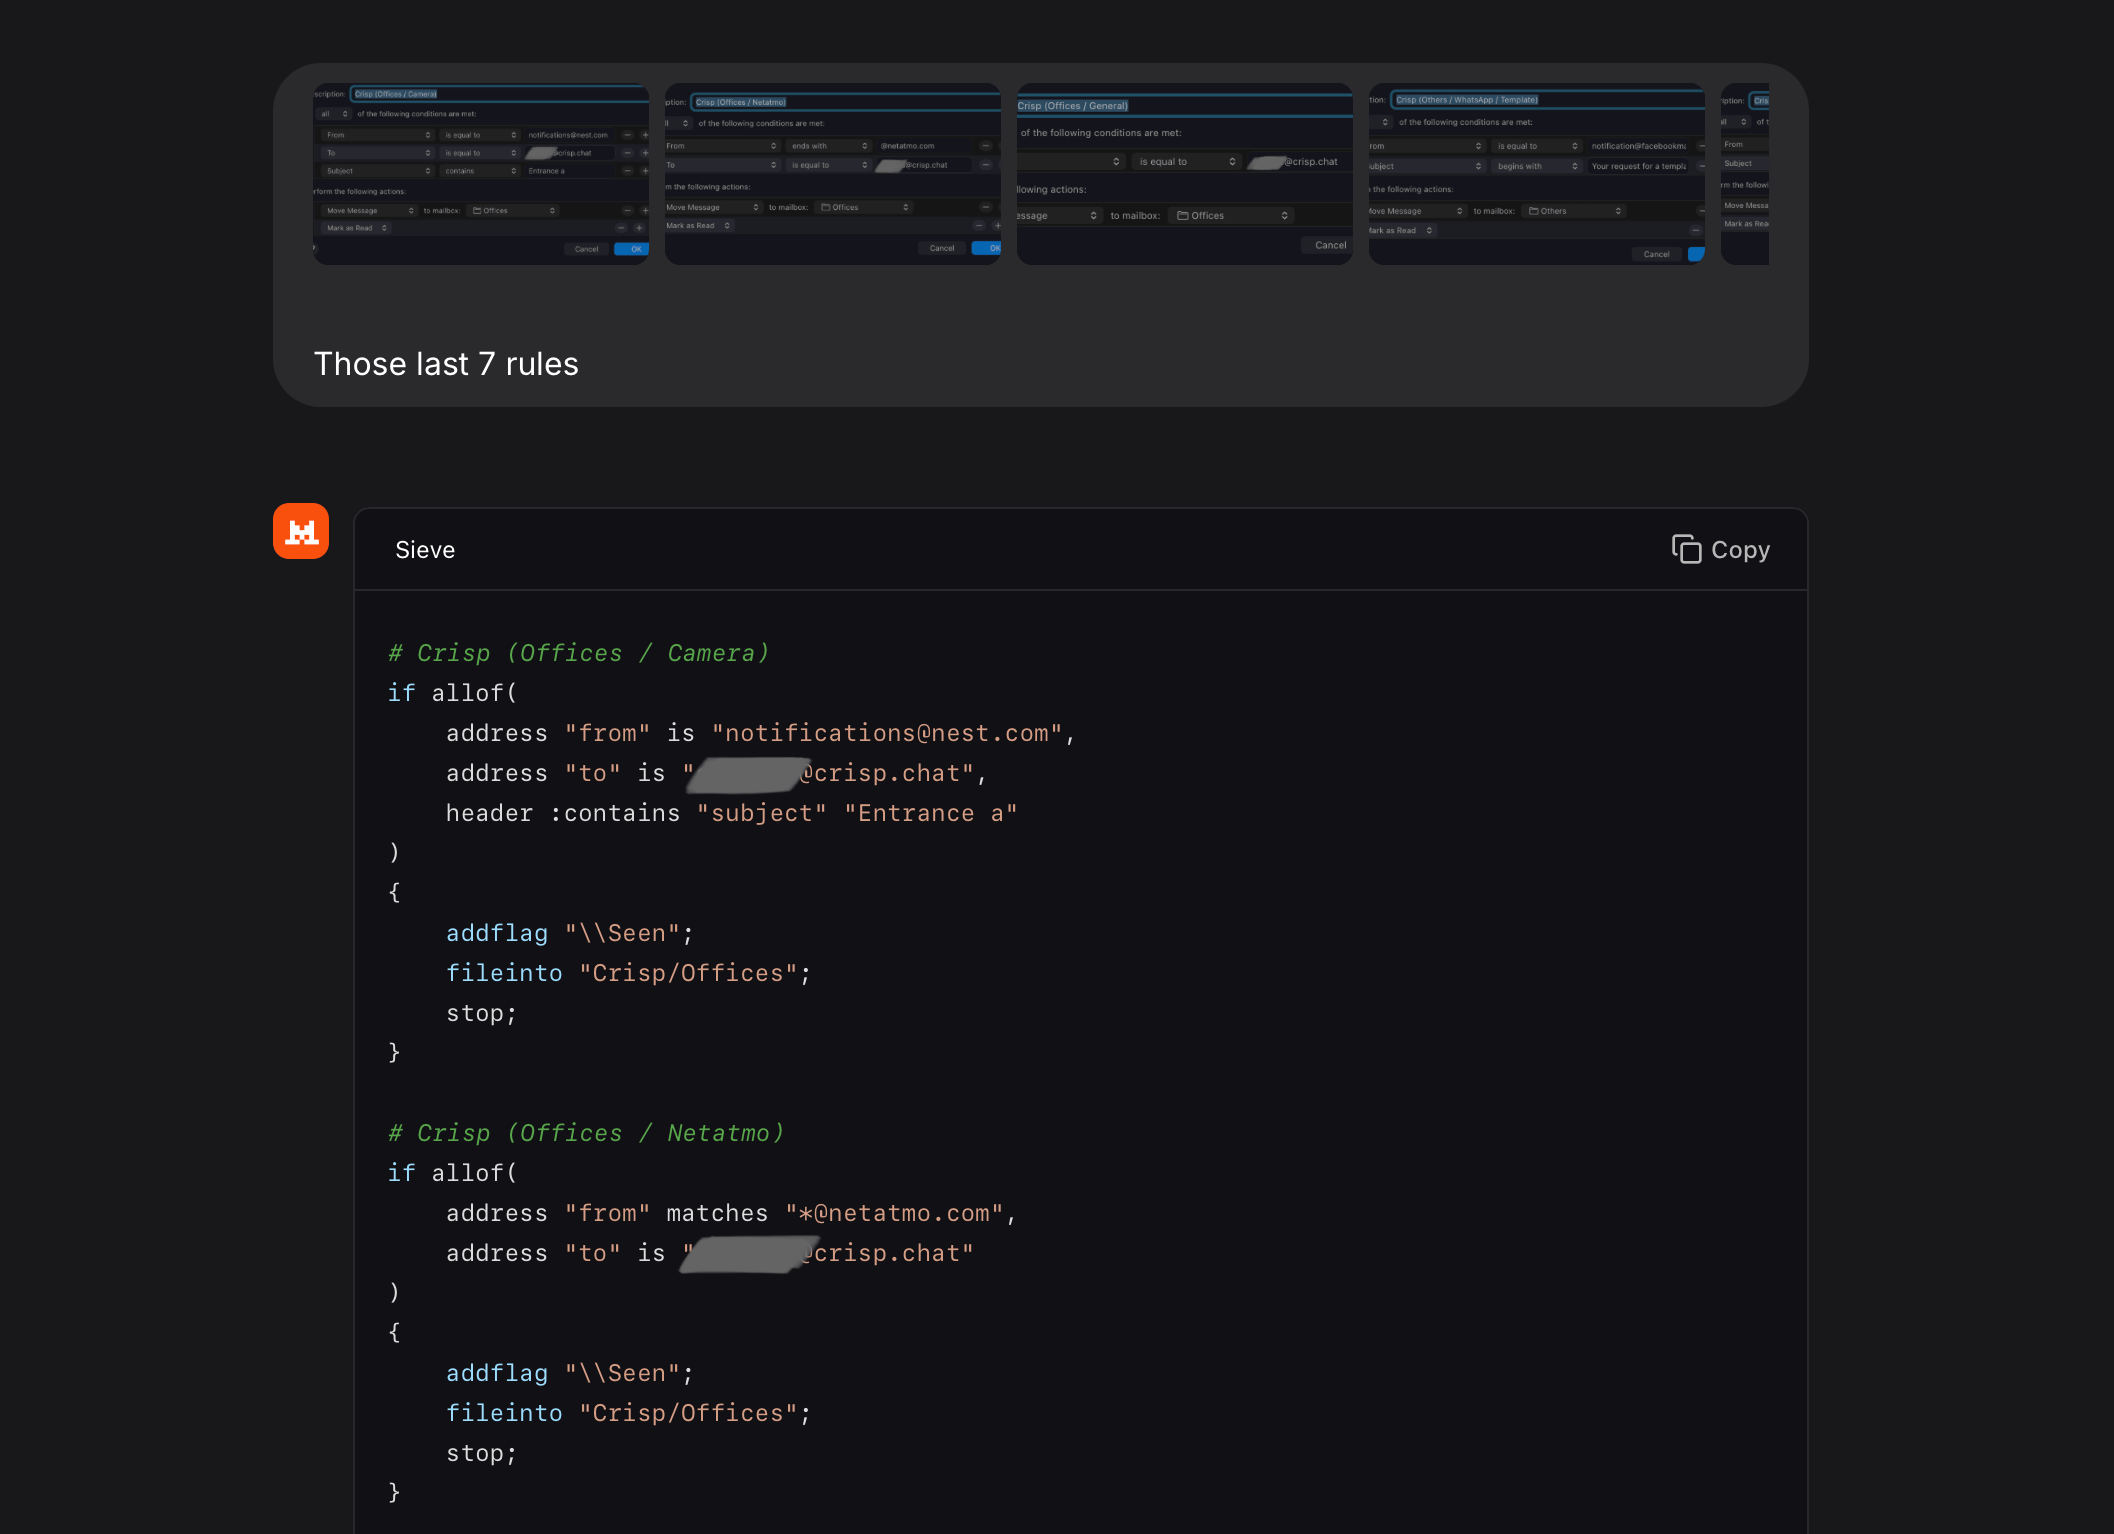Image resolution: width=2114 pixels, height=1534 pixels.
Task: Click folder icon beside Others in WhatsApp thumbnail
Action: [x=1533, y=211]
